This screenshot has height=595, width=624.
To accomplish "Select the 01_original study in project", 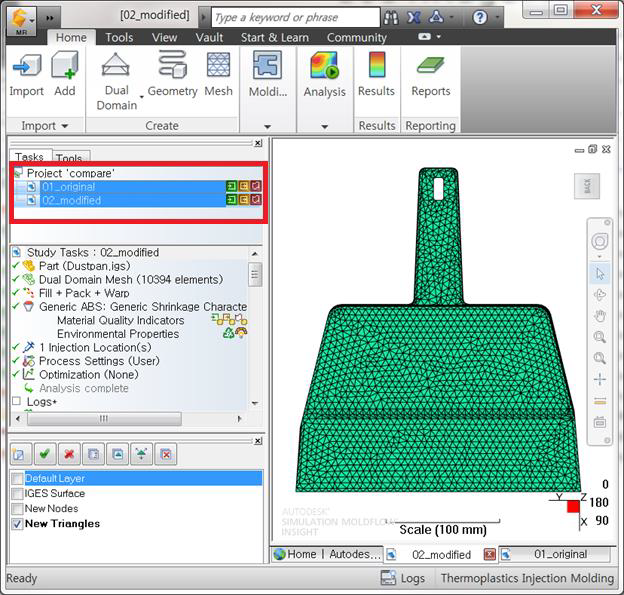I will point(138,186).
